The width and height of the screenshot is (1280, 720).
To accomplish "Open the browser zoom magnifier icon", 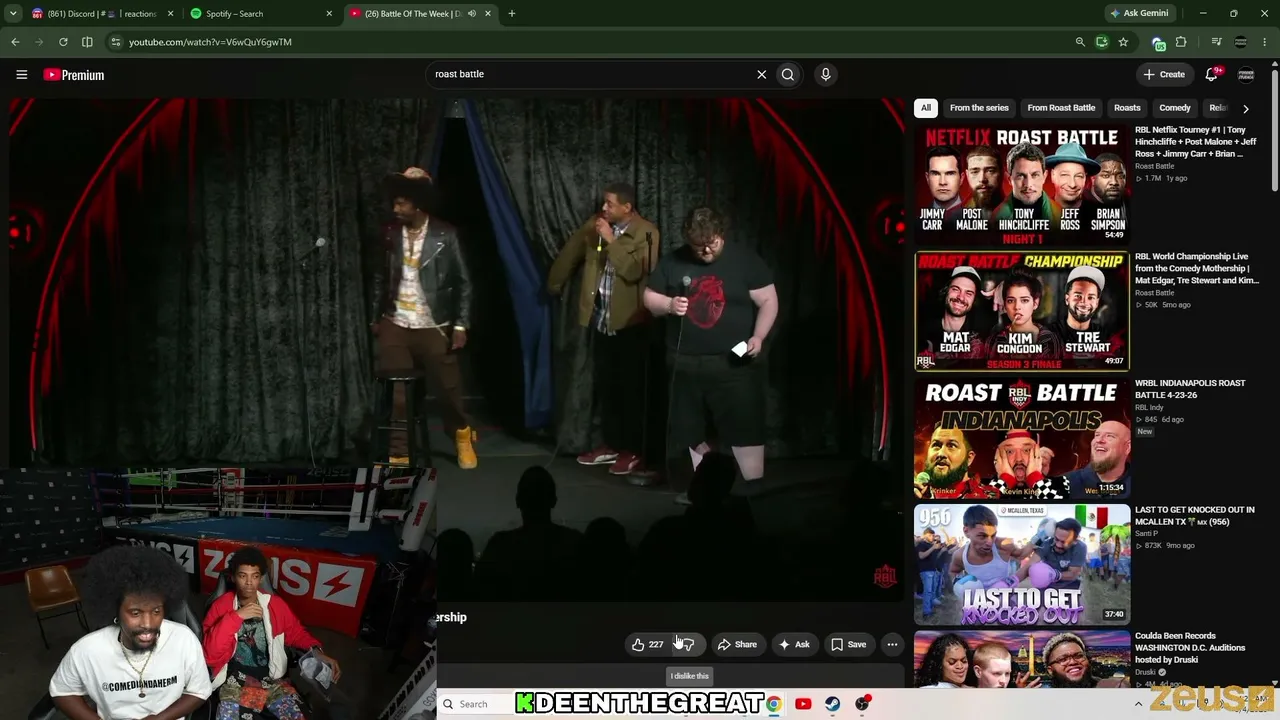I will 1080,42.
